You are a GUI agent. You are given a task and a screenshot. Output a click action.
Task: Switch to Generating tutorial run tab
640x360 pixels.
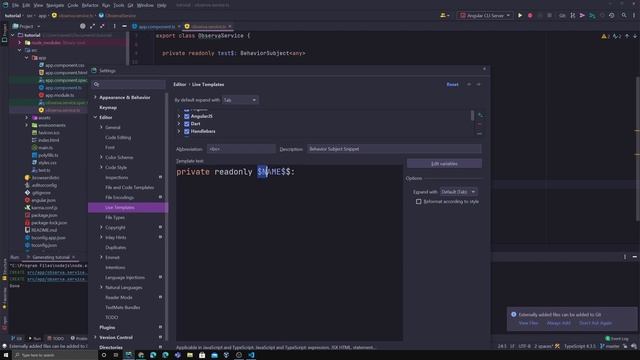(x=51, y=258)
